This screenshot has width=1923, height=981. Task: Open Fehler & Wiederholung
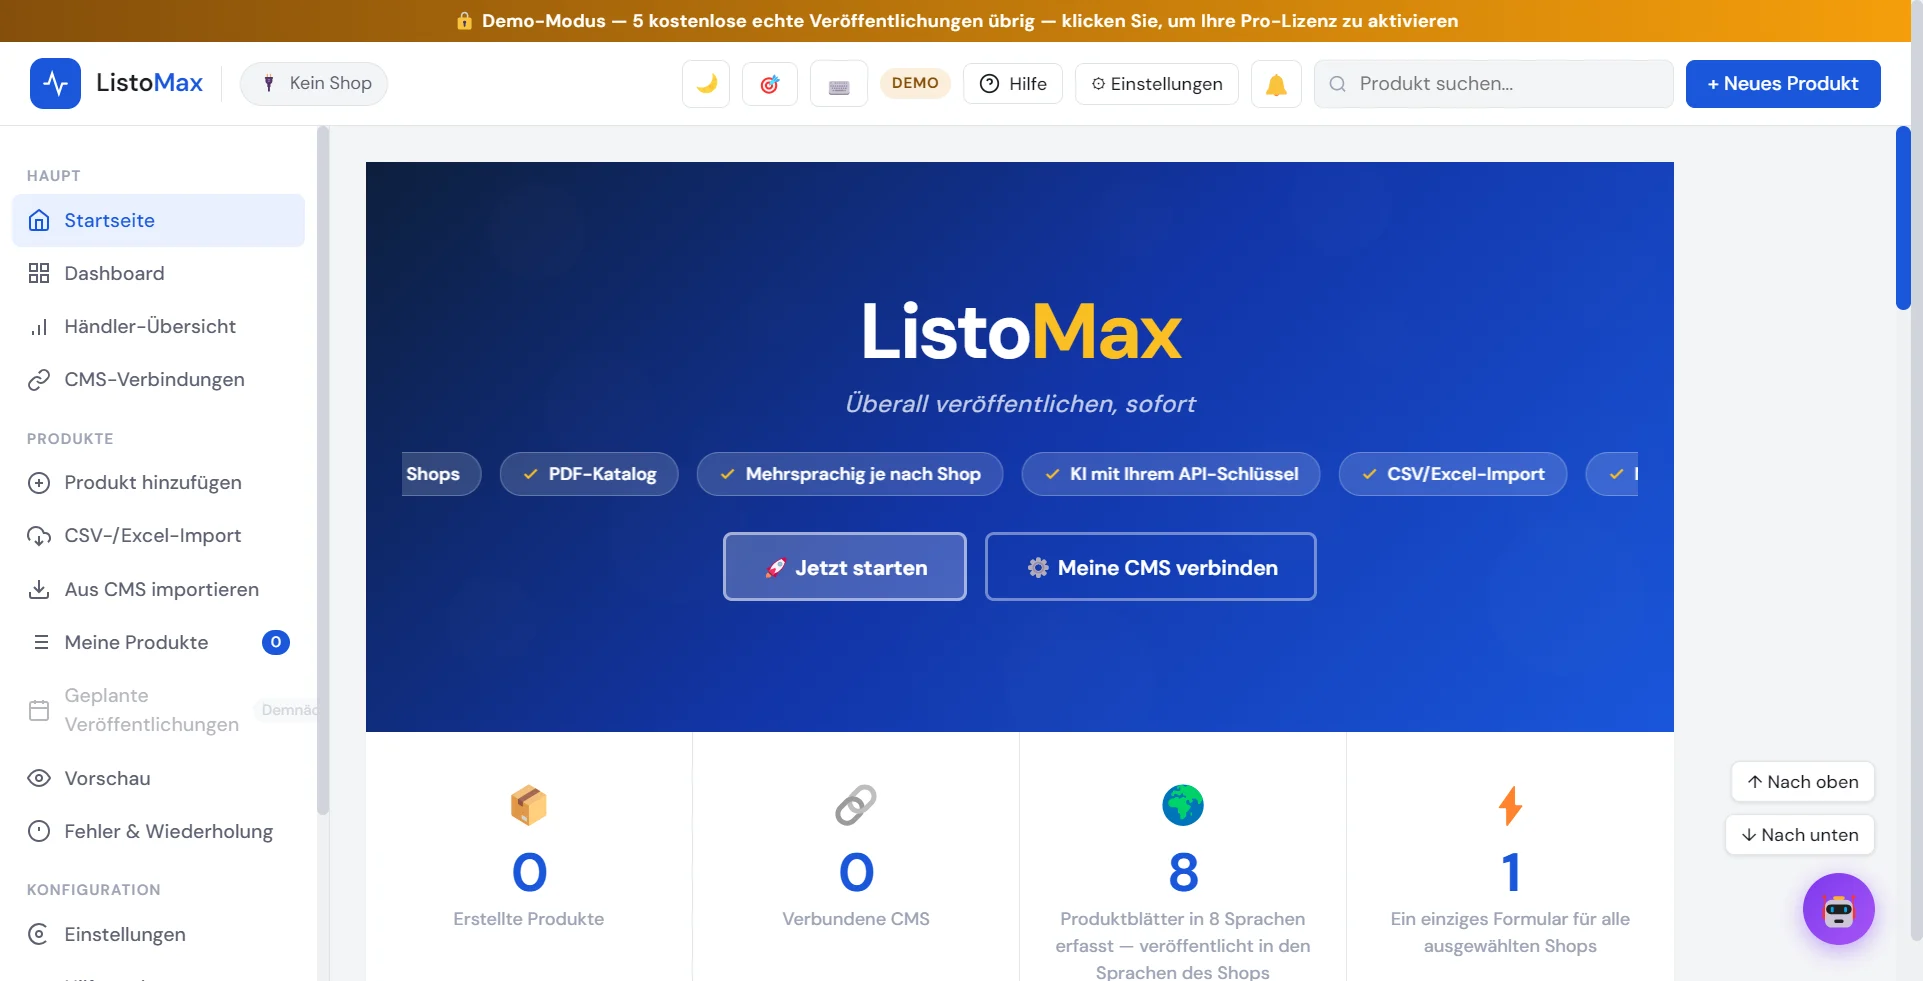(158, 831)
